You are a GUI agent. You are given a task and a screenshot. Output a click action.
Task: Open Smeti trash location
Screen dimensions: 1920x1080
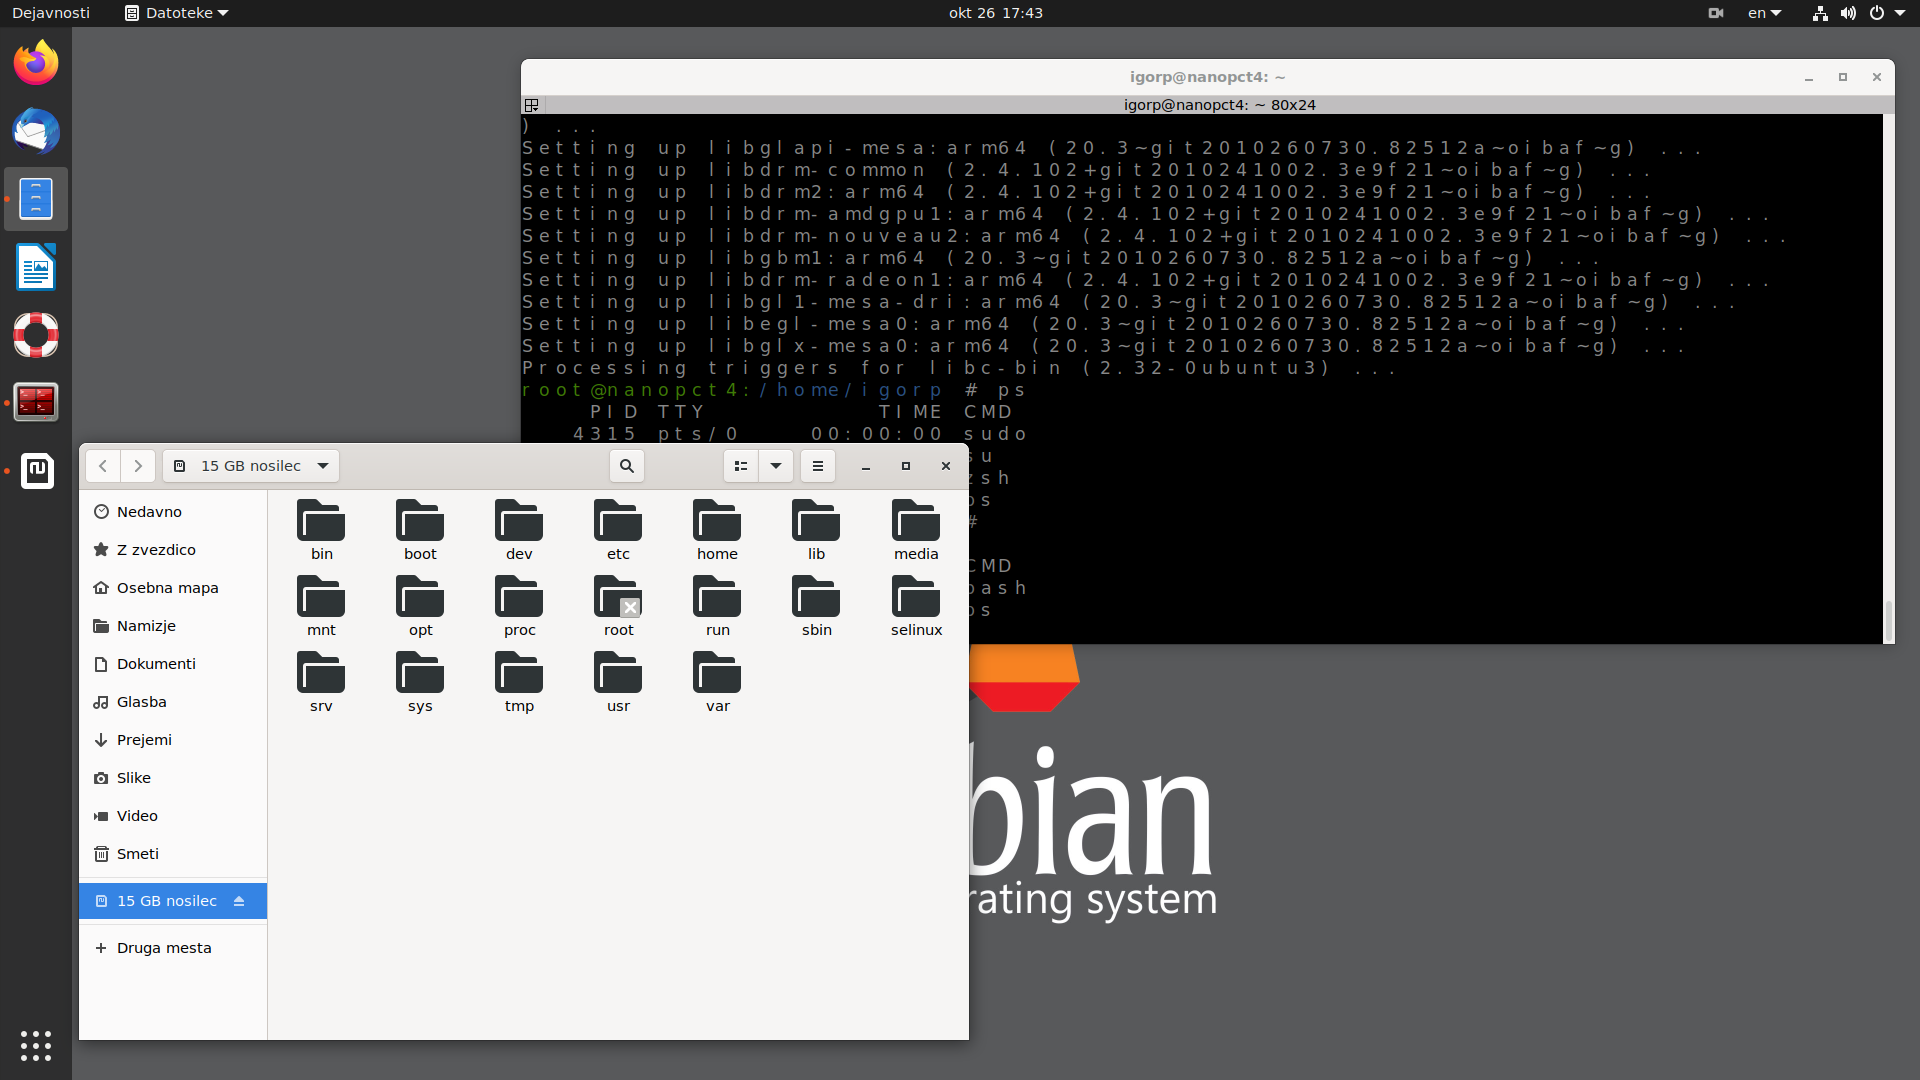(137, 854)
